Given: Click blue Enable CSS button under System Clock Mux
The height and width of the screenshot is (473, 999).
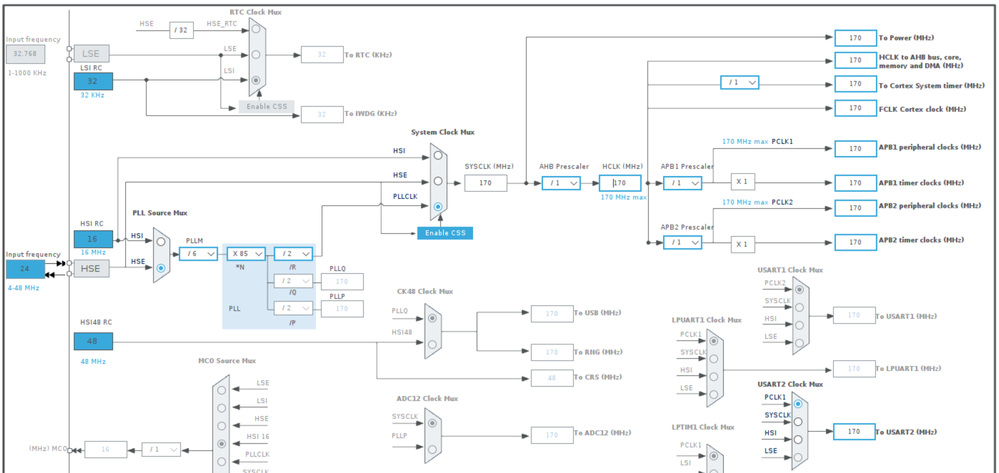Looking at the screenshot, I should click(x=445, y=233).
